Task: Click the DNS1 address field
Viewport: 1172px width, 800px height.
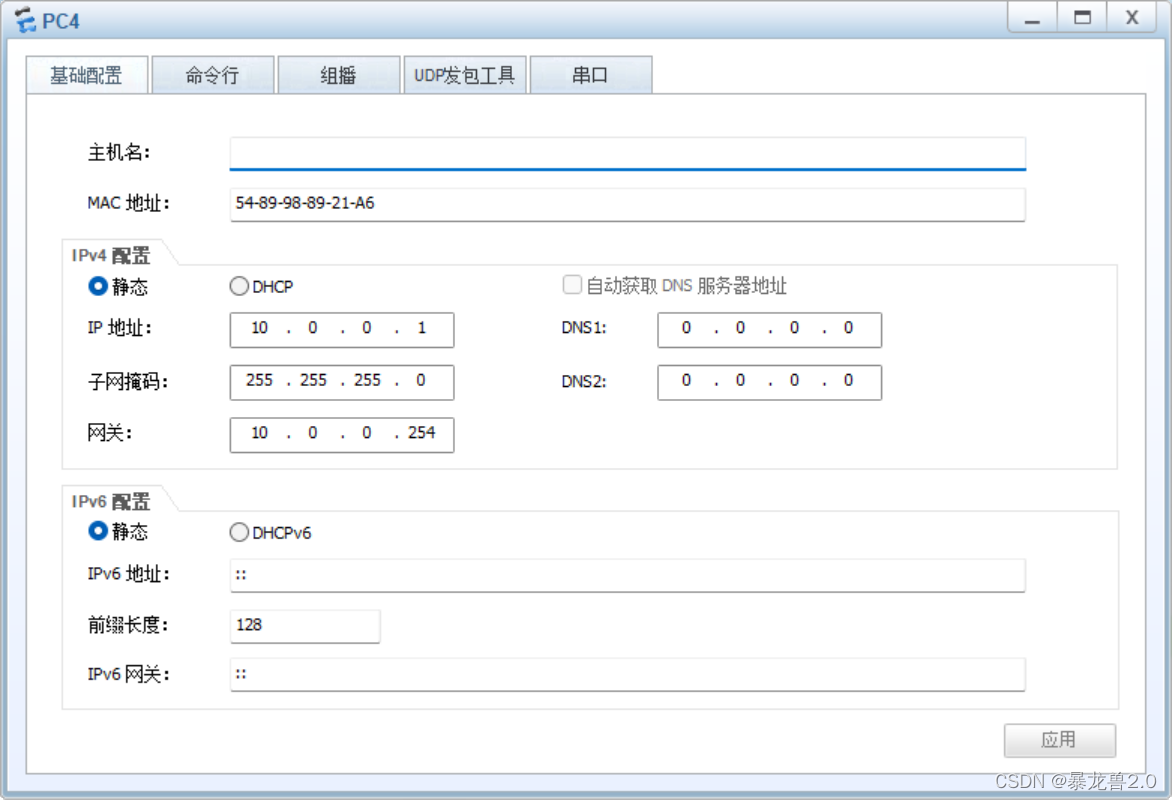Action: (x=769, y=330)
